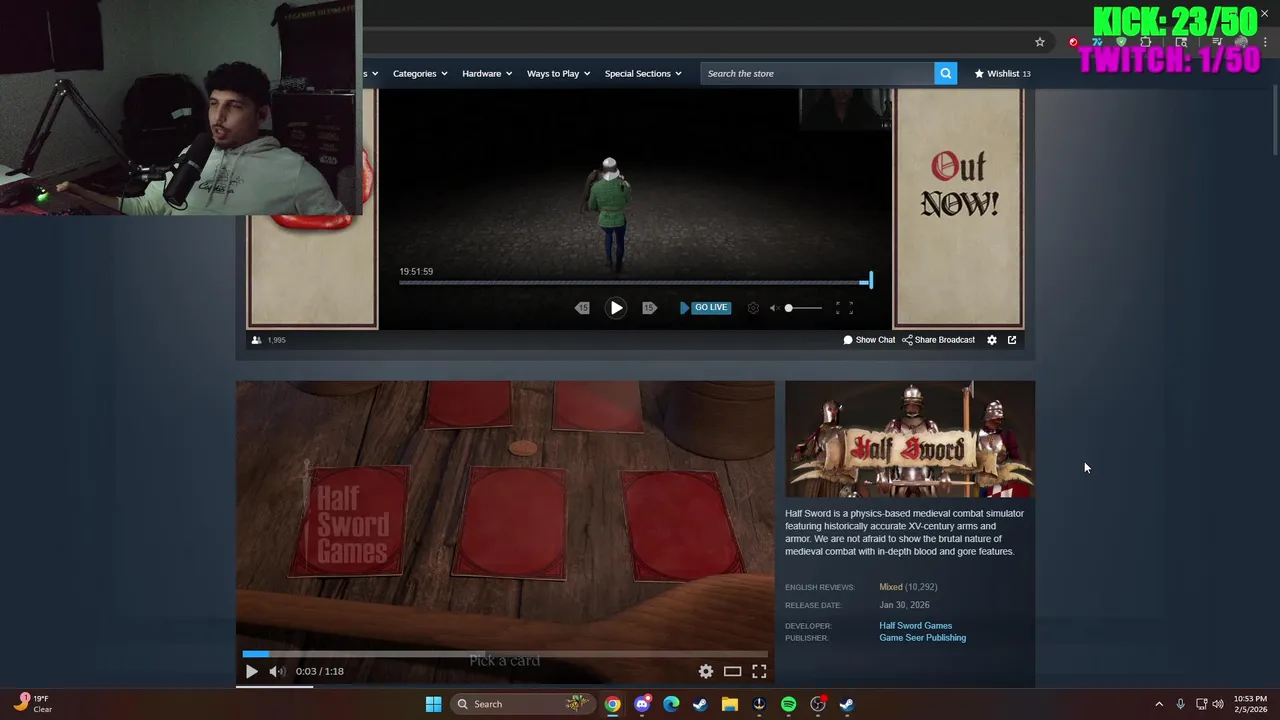Mute the trailer video speaker
1280x720 pixels.
pyautogui.click(x=277, y=672)
